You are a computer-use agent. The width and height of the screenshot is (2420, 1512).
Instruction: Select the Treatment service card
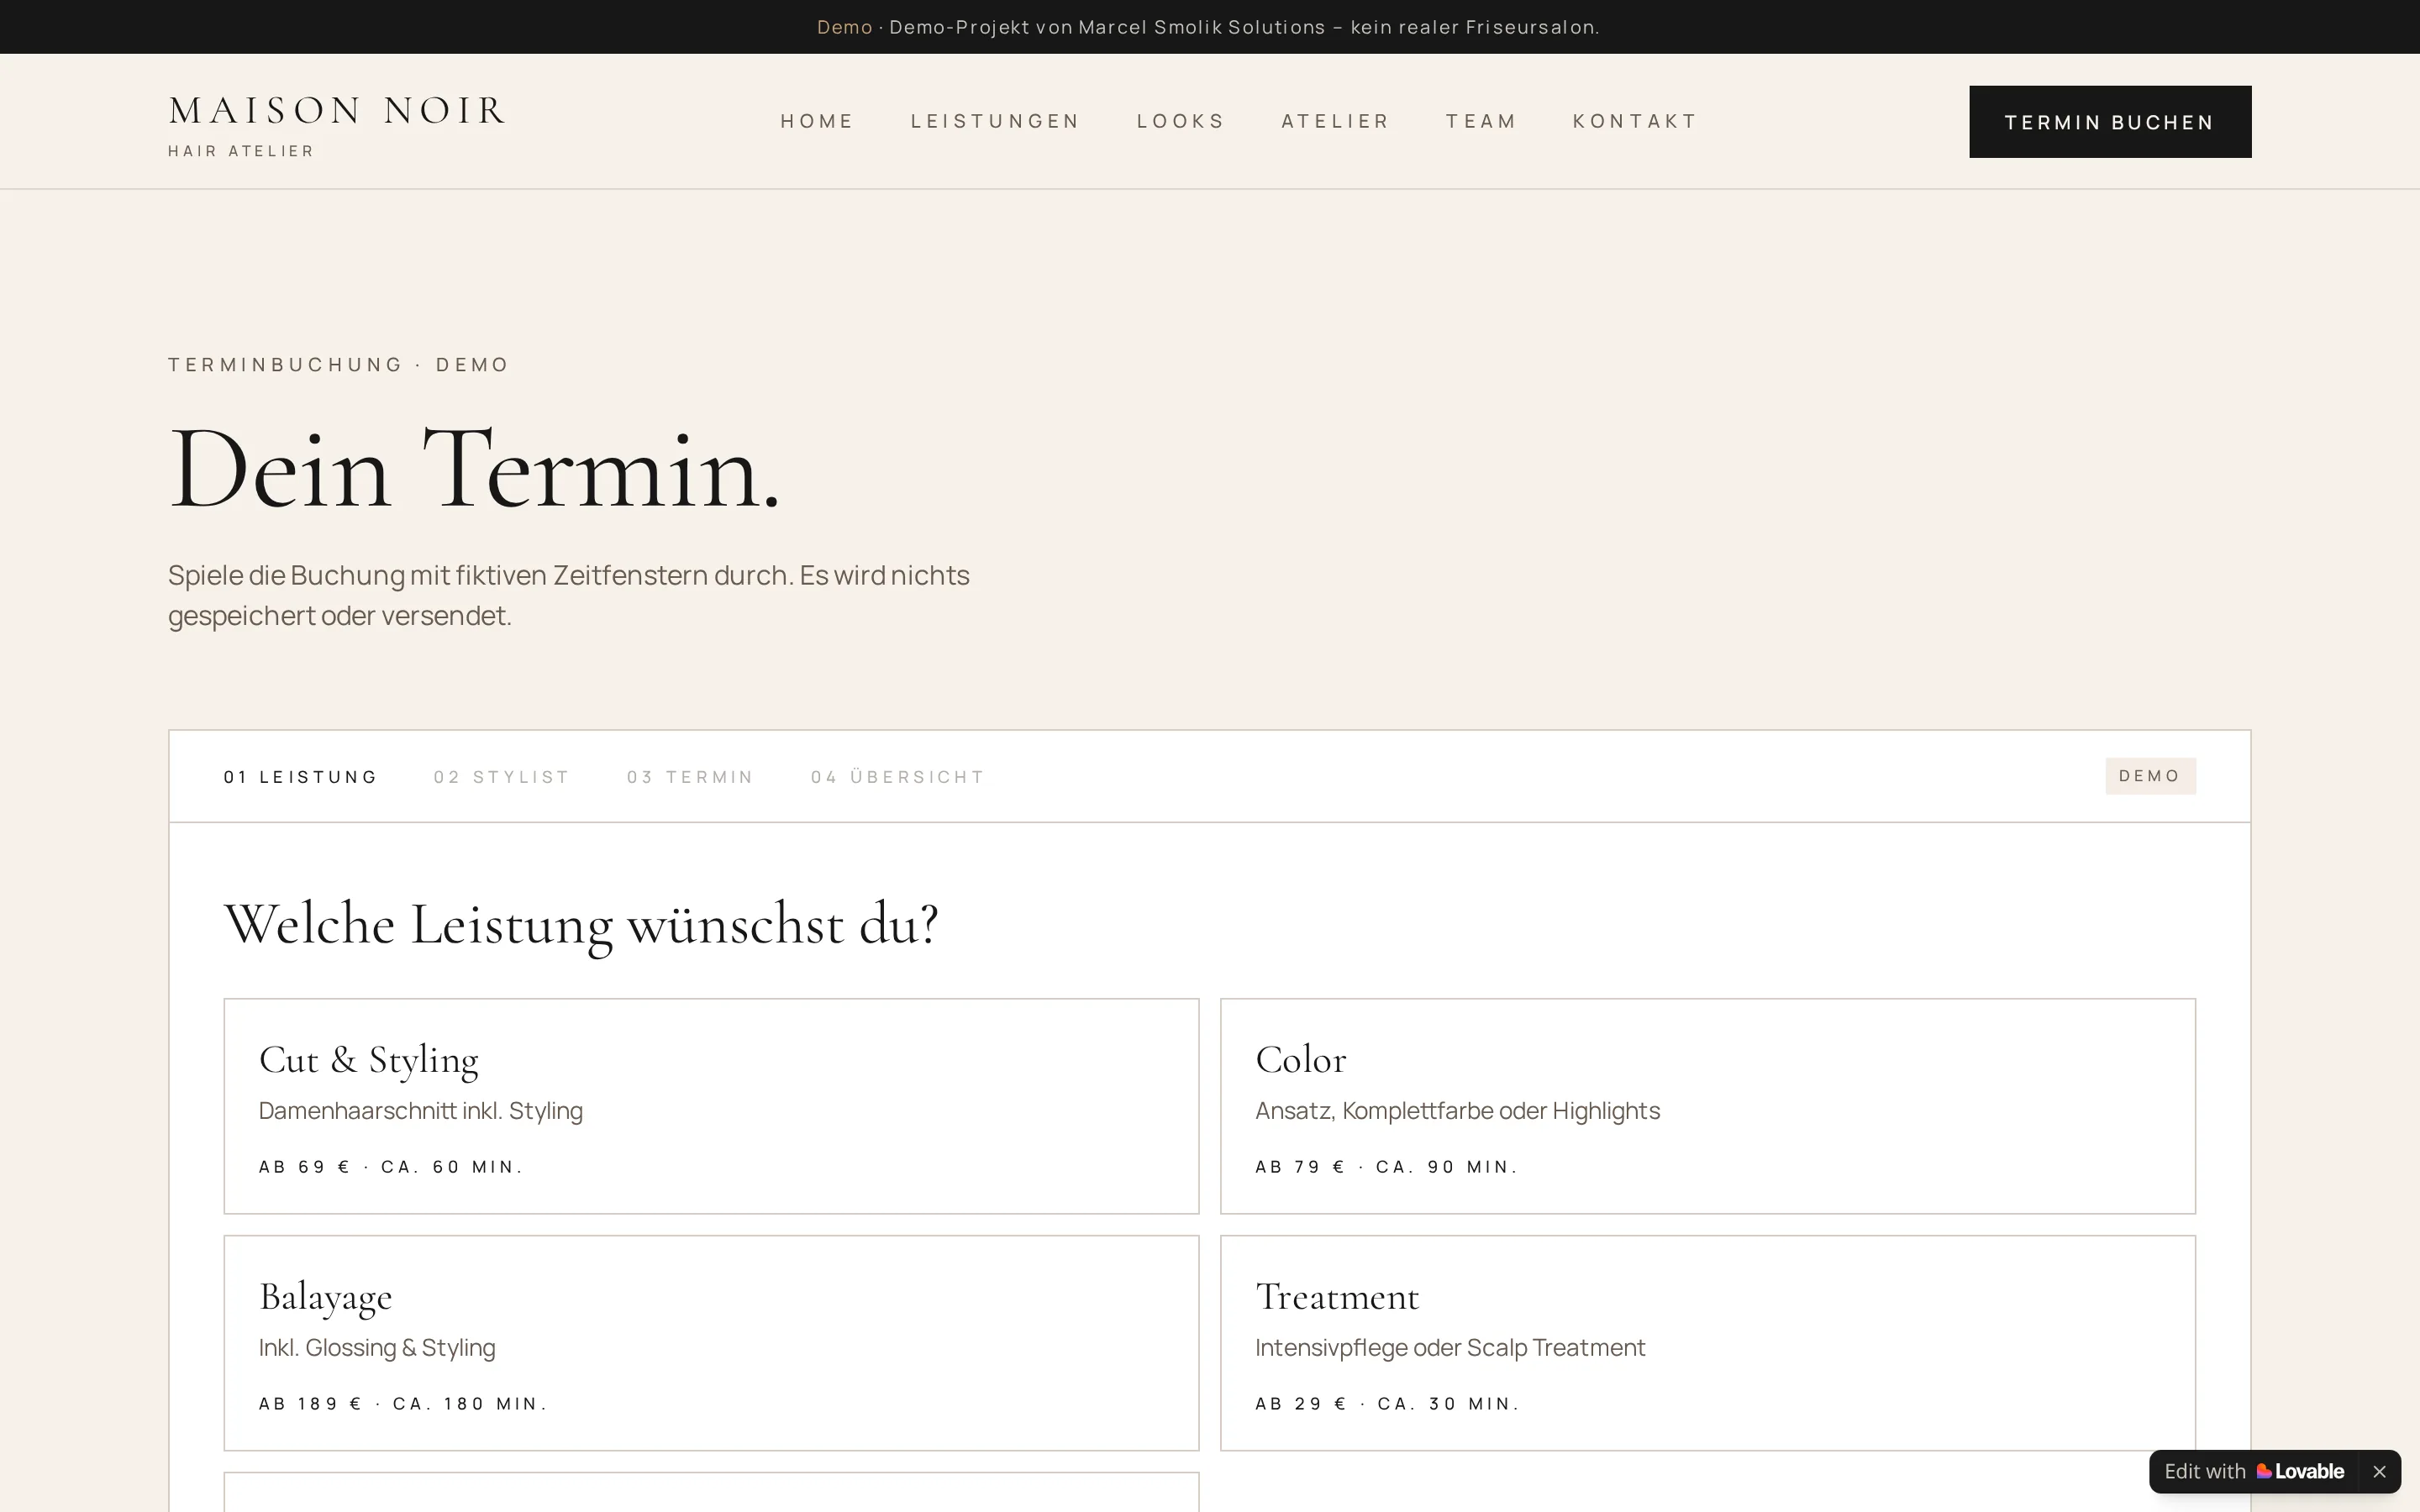1708,1343
